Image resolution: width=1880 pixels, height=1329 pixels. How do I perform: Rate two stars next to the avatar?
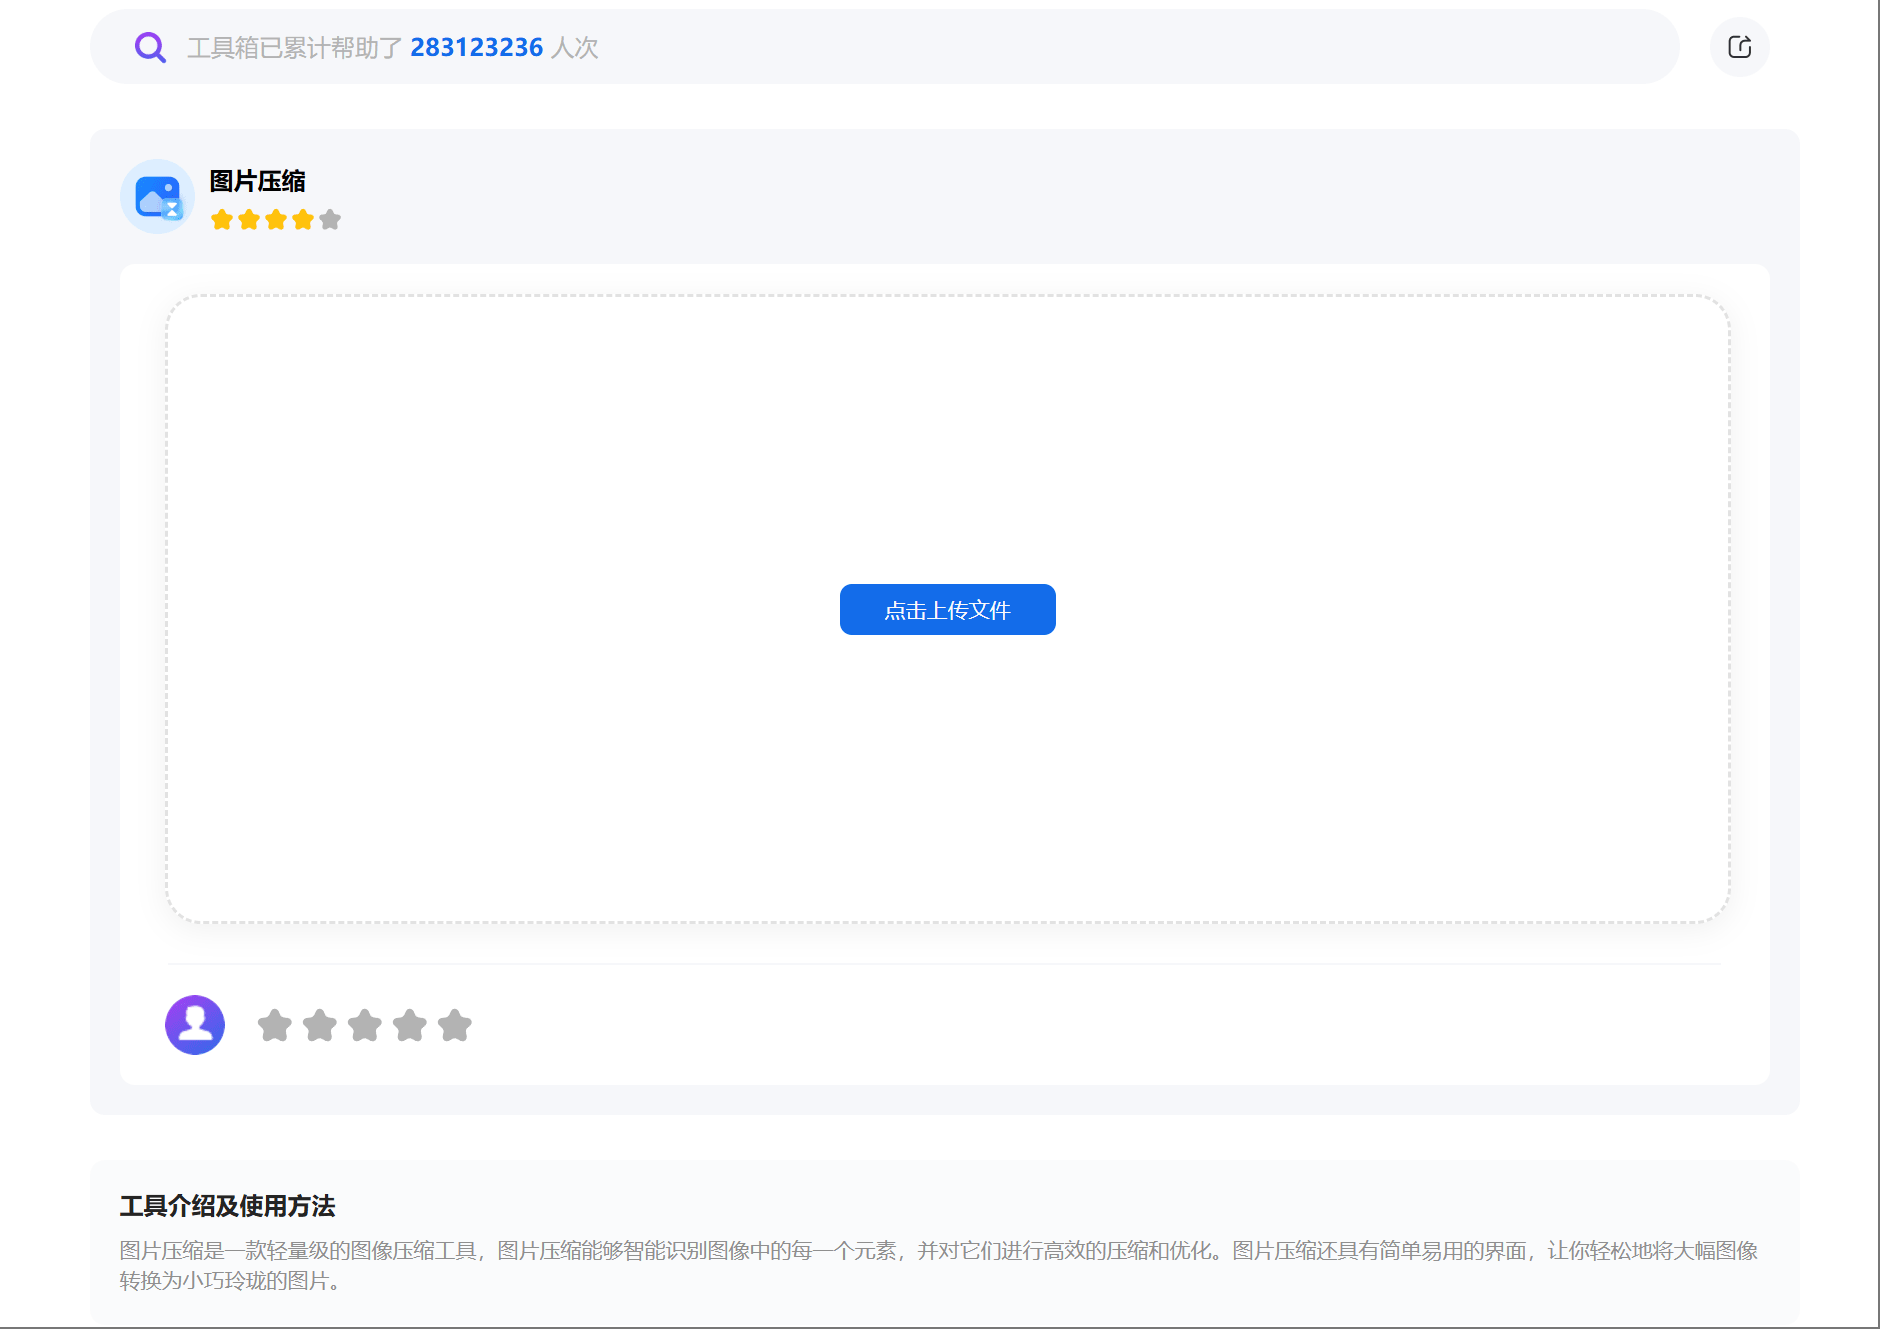[320, 1025]
